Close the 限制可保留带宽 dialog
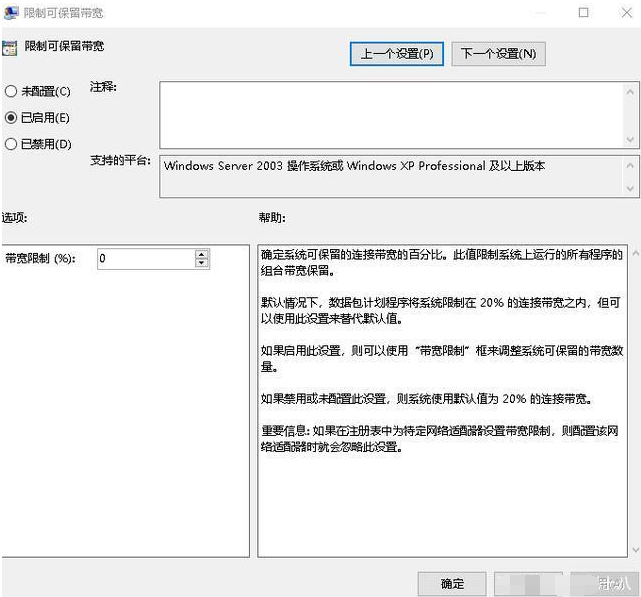 pyautogui.click(x=626, y=13)
